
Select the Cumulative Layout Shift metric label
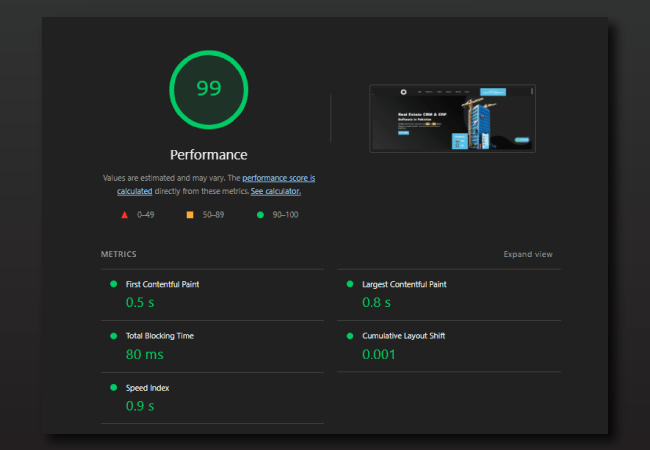point(404,336)
